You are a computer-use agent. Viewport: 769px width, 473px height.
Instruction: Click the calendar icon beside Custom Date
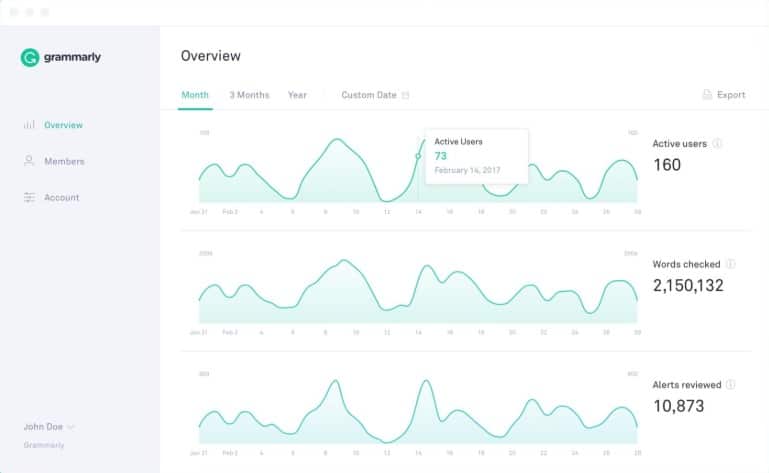tap(406, 95)
